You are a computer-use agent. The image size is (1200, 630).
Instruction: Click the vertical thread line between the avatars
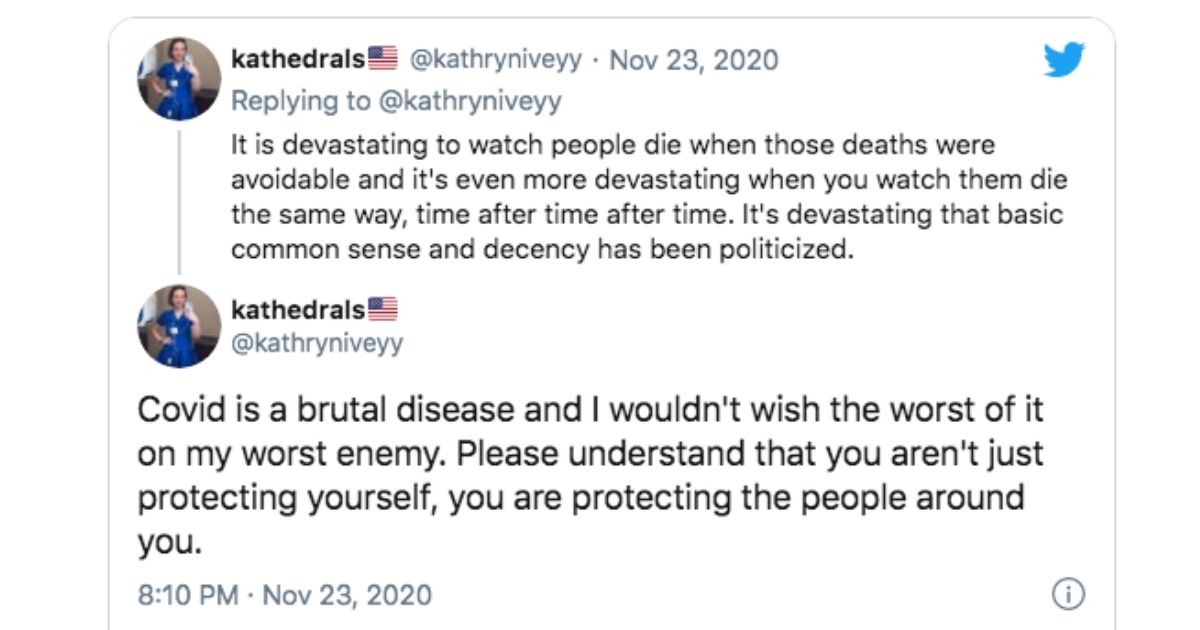(x=179, y=200)
